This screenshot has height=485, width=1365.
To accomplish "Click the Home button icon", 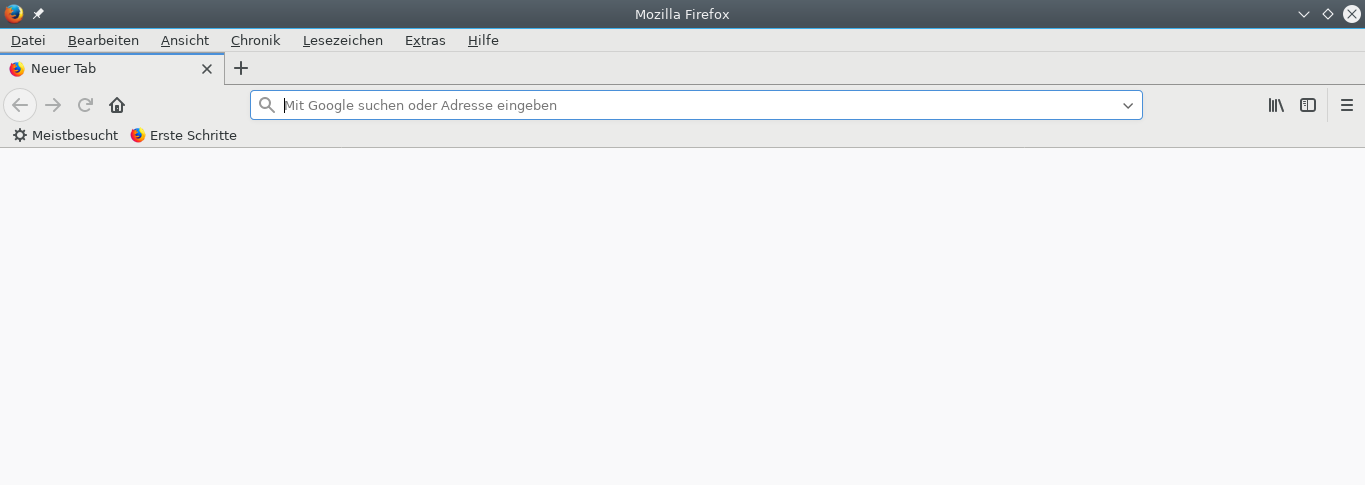I will tap(117, 105).
